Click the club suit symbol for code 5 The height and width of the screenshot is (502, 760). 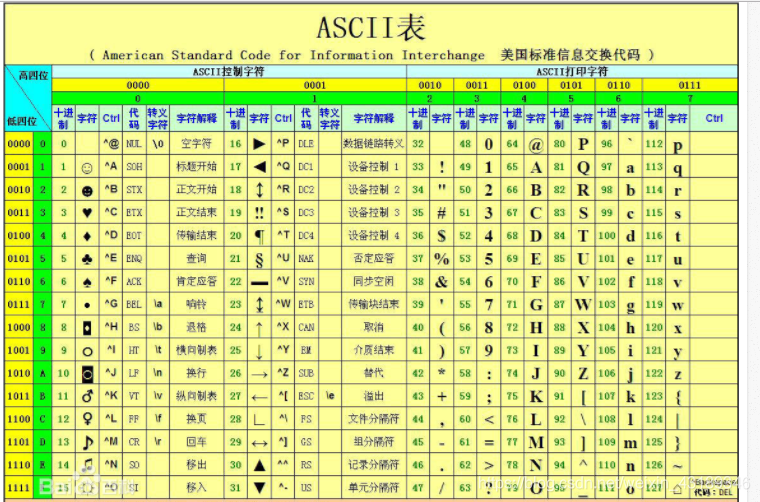pos(87,259)
